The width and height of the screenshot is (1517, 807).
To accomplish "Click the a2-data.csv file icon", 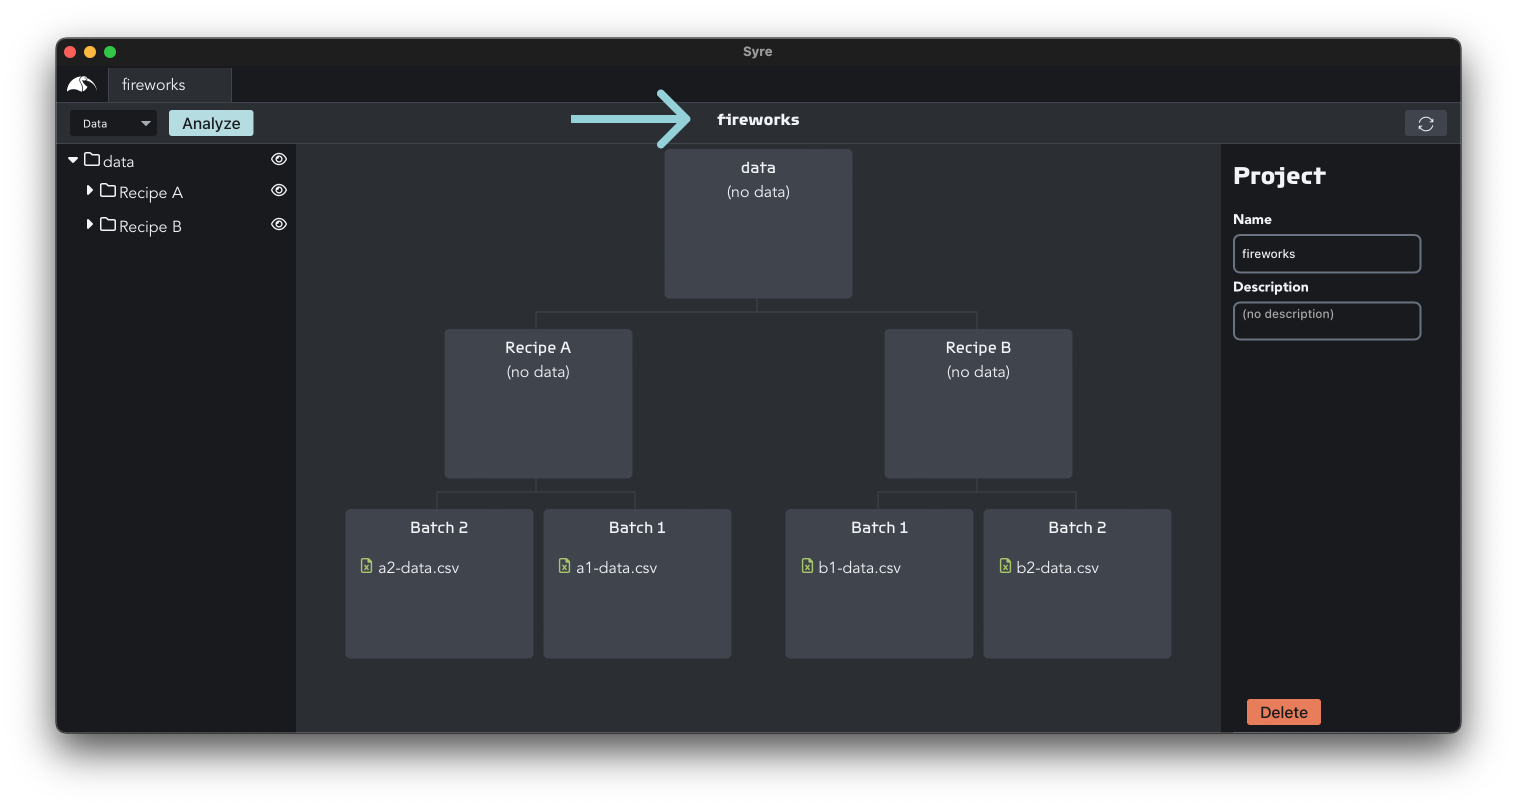I will 366,566.
